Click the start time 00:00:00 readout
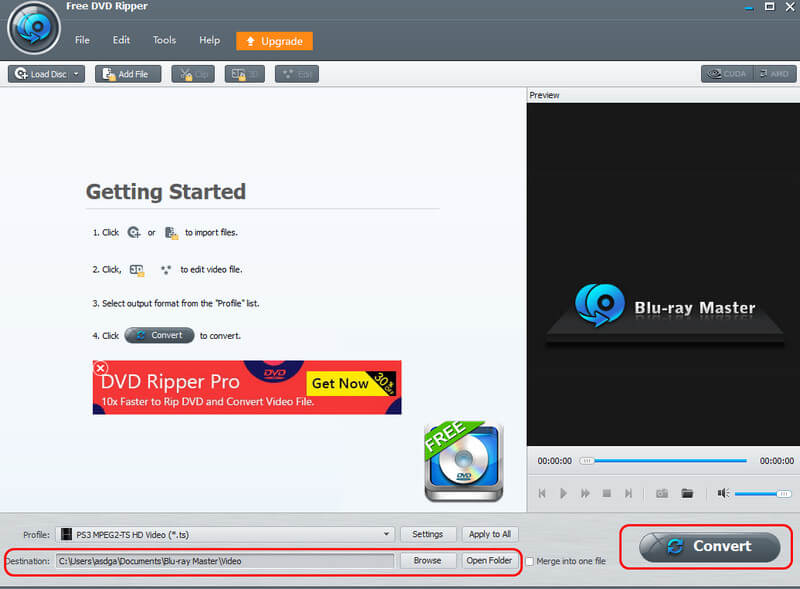This screenshot has height=589, width=800. [555, 461]
